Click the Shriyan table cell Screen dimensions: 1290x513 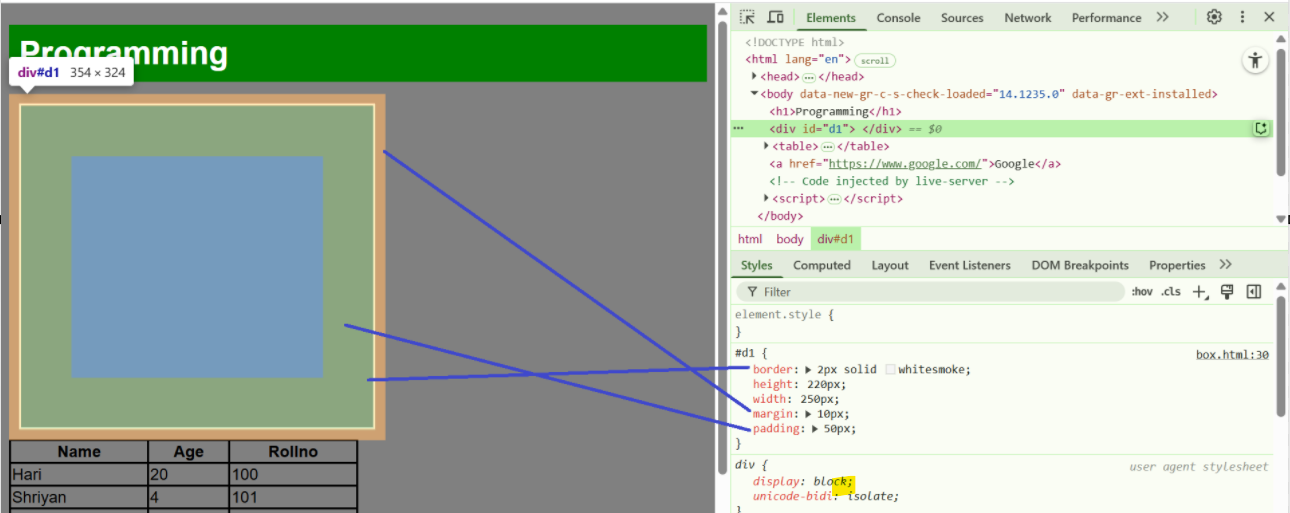click(x=79, y=497)
